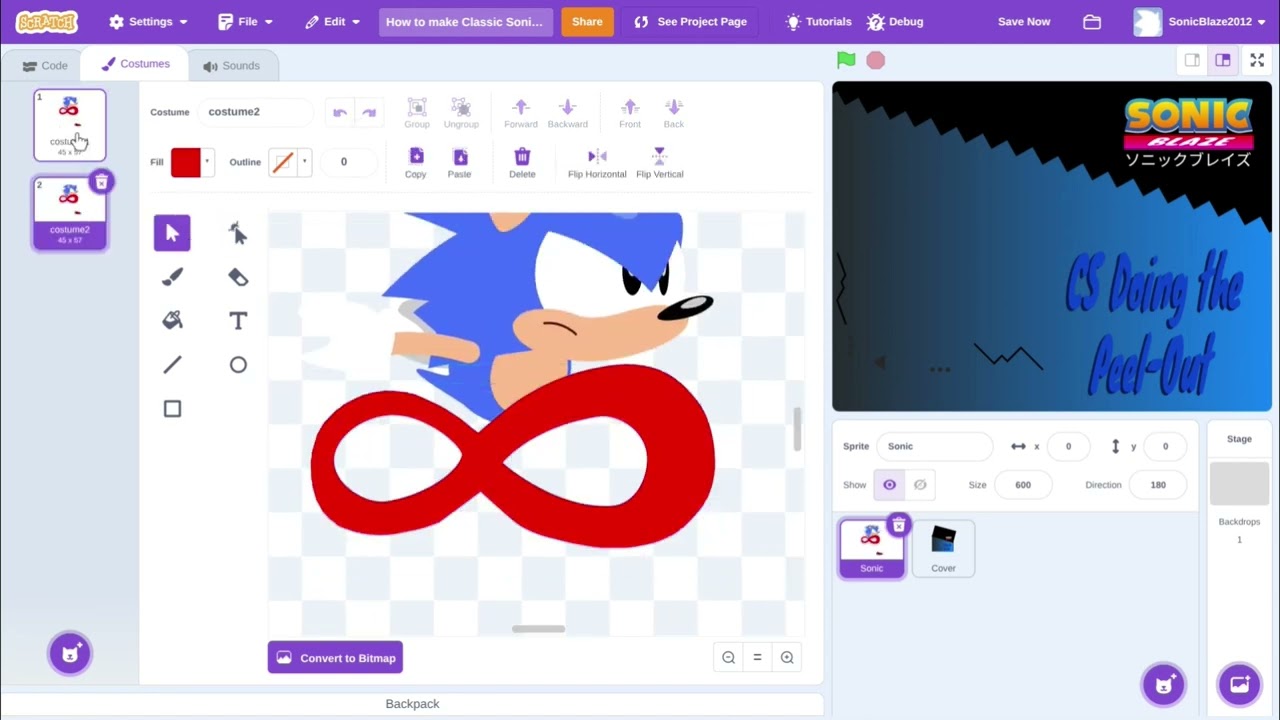Select the Rectangle tool
The image size is (1280, 720).
pyautogui.click(x=172, y=409)
